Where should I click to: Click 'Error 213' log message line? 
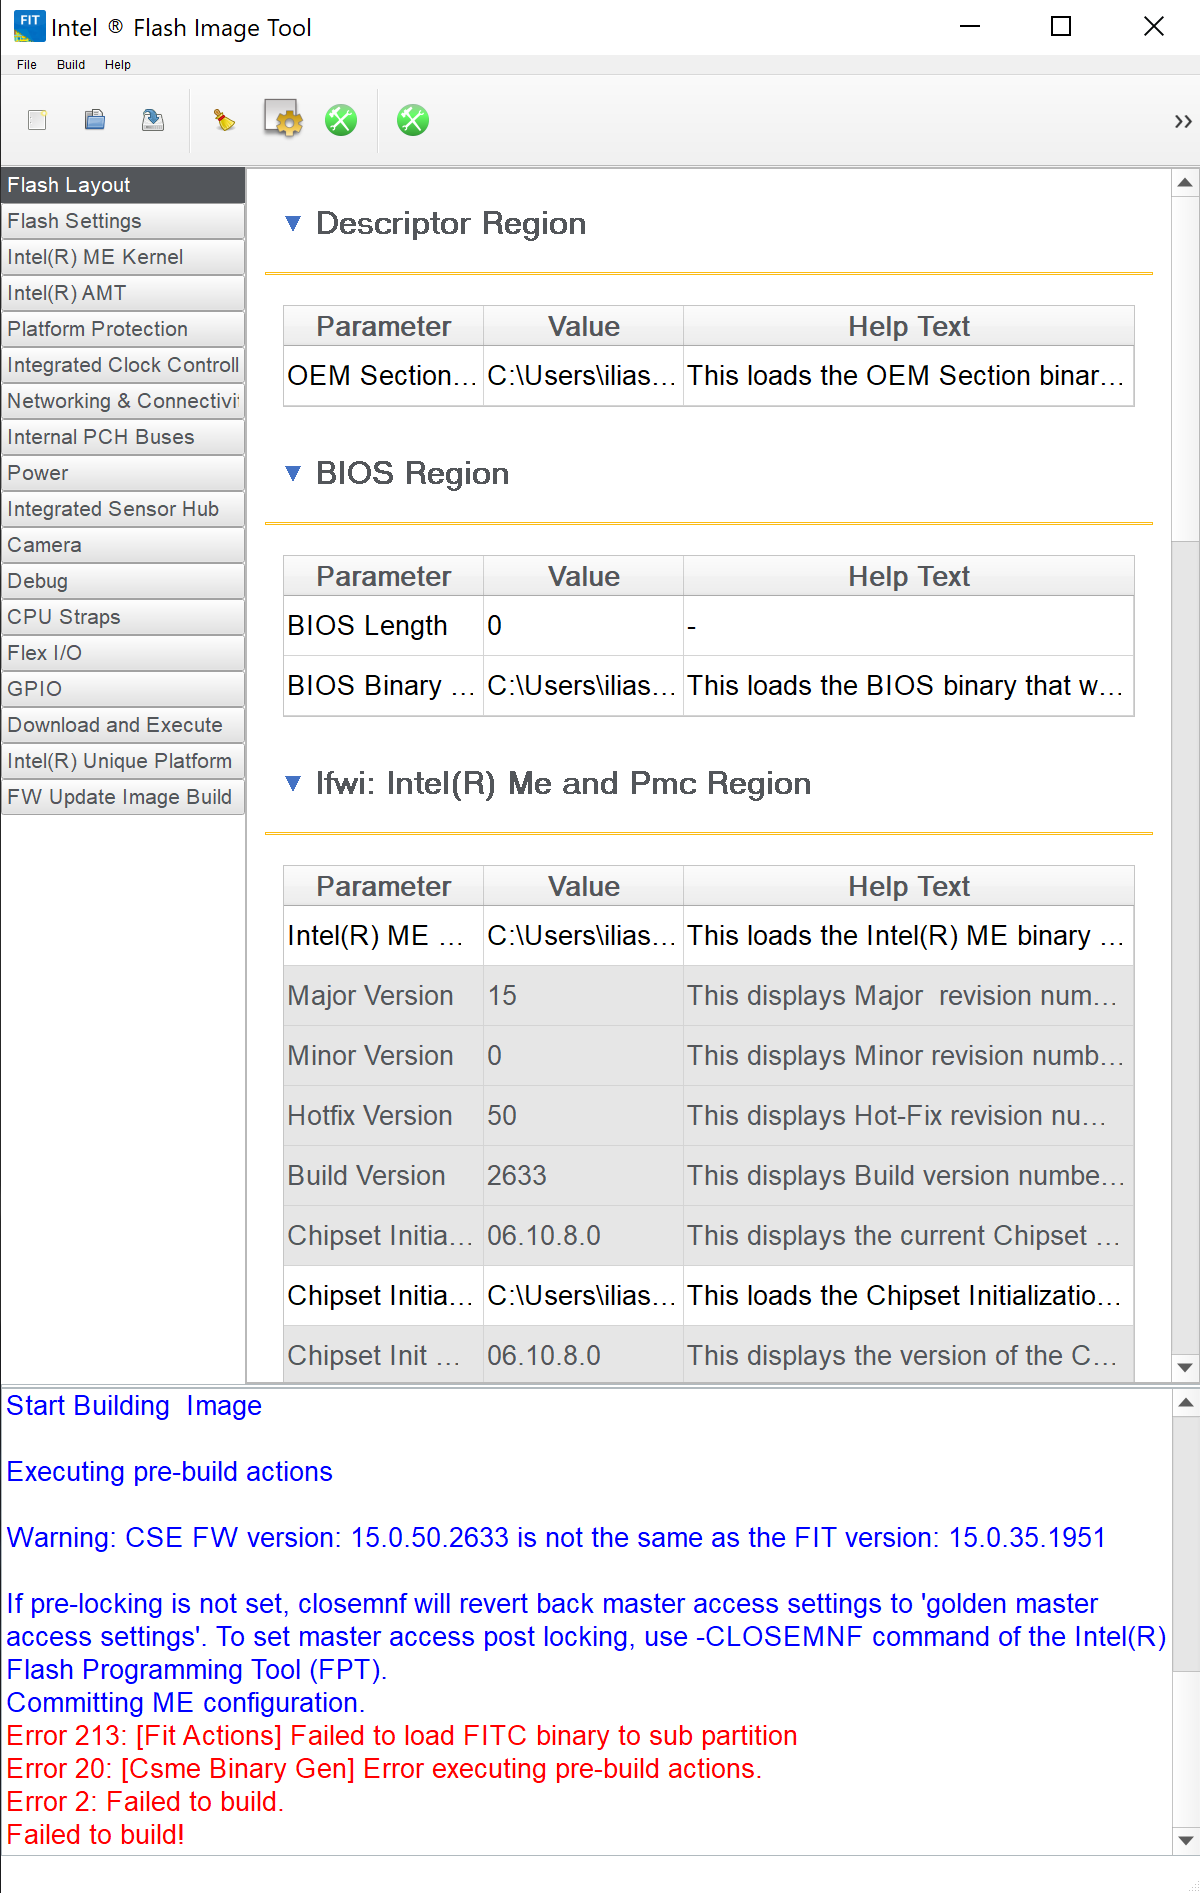coord(402,1736)
